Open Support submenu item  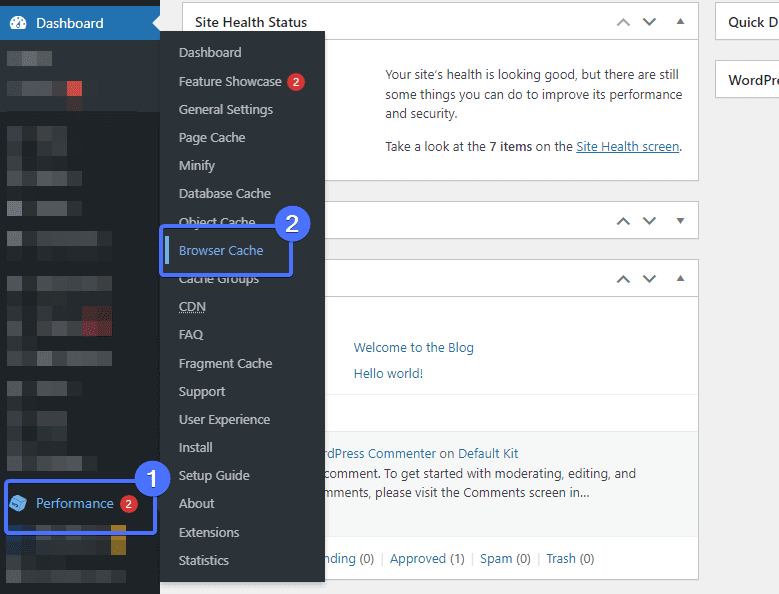tap(202, 391)
